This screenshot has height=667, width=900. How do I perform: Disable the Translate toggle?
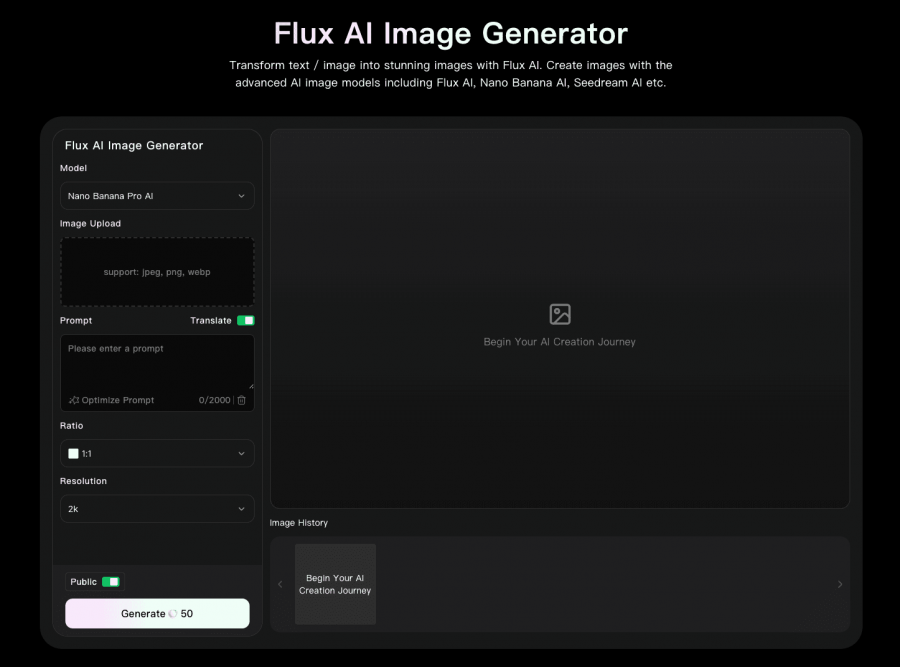pos(244,320)
